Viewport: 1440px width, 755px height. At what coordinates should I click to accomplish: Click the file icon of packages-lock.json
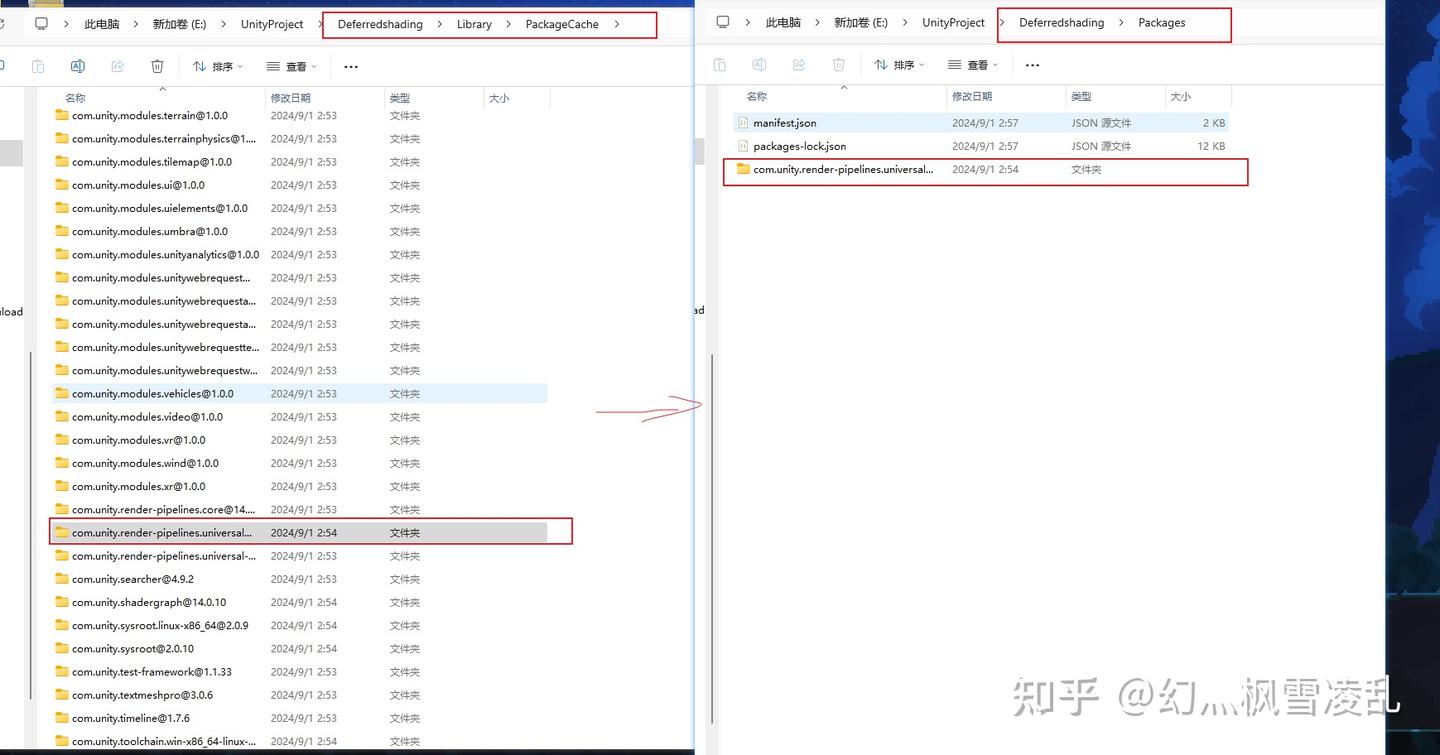[x=743, y=146]
